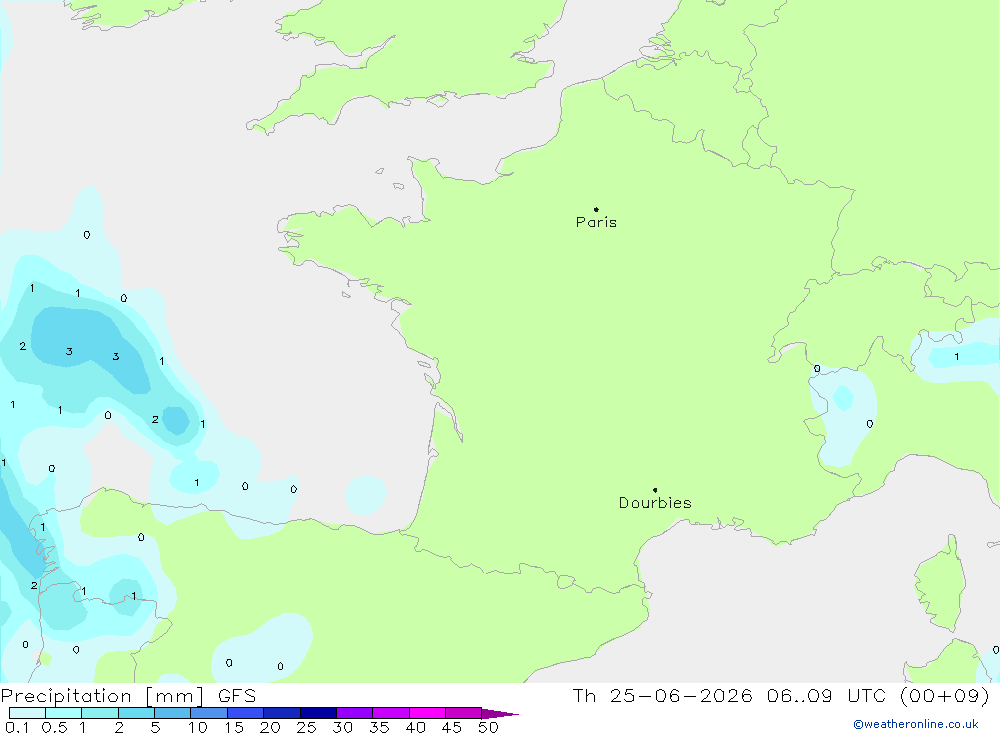Click the 15 mm blue legend swatch
1000x733 pixels.
point(245,713)
